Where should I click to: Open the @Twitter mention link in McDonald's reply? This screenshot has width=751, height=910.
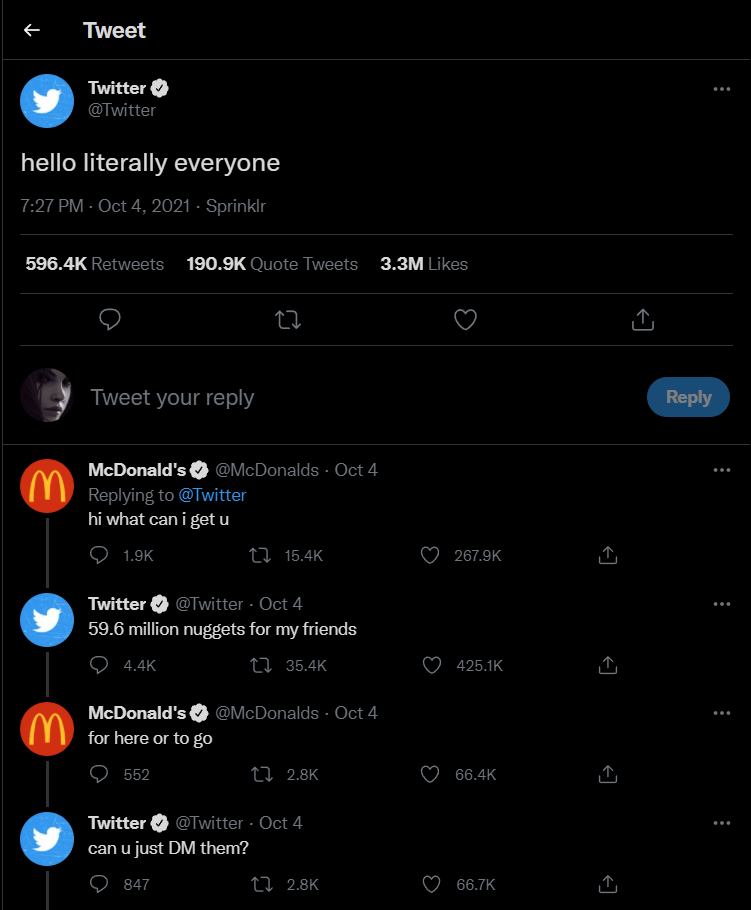click(x=212, y=495)
